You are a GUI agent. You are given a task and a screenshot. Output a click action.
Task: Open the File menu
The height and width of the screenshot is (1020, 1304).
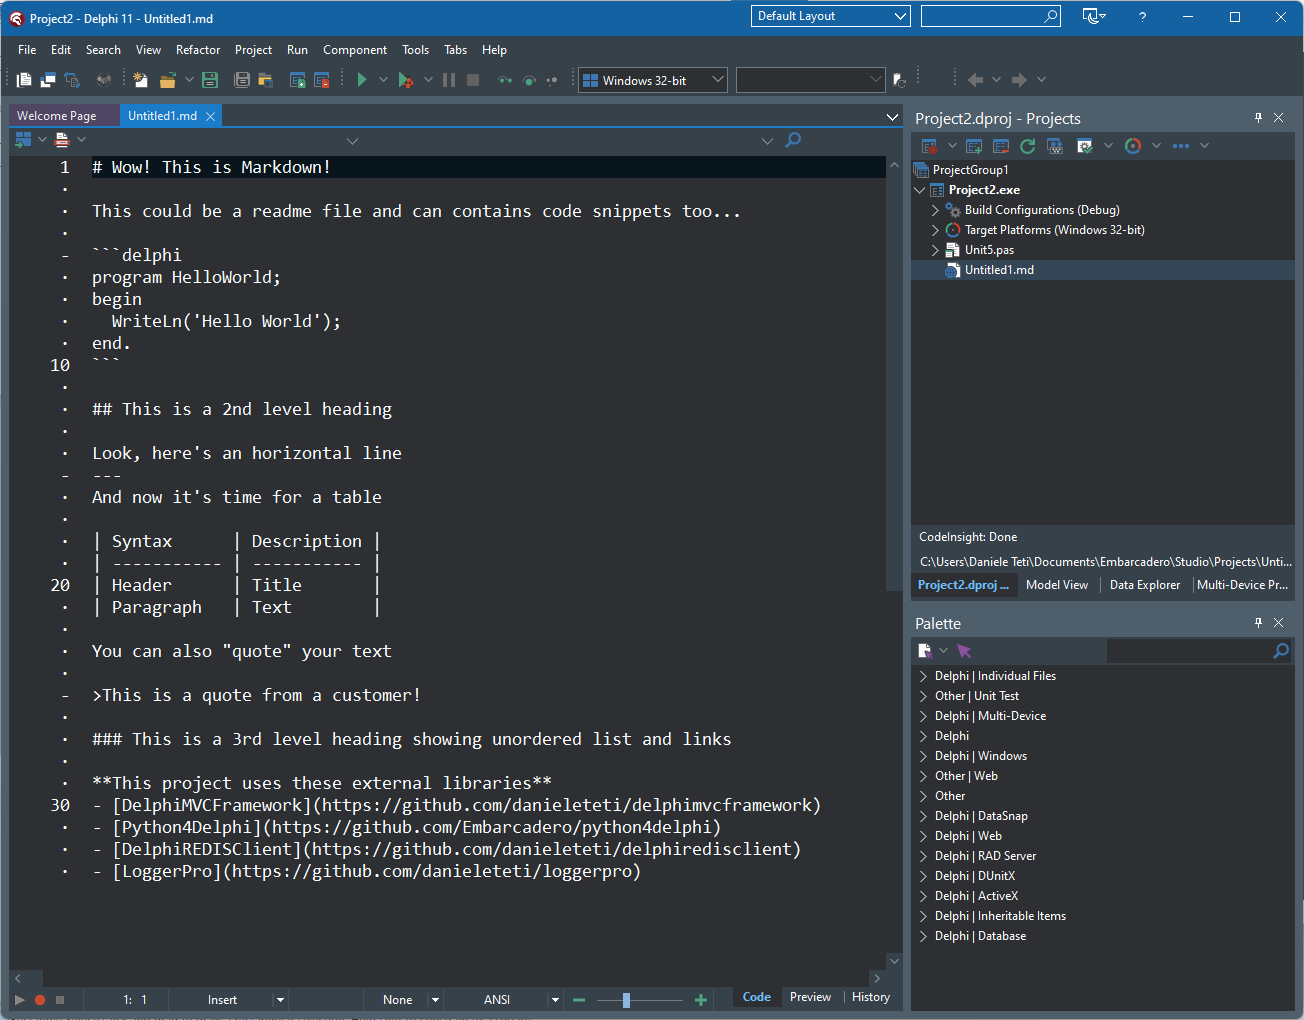(27, 50)
